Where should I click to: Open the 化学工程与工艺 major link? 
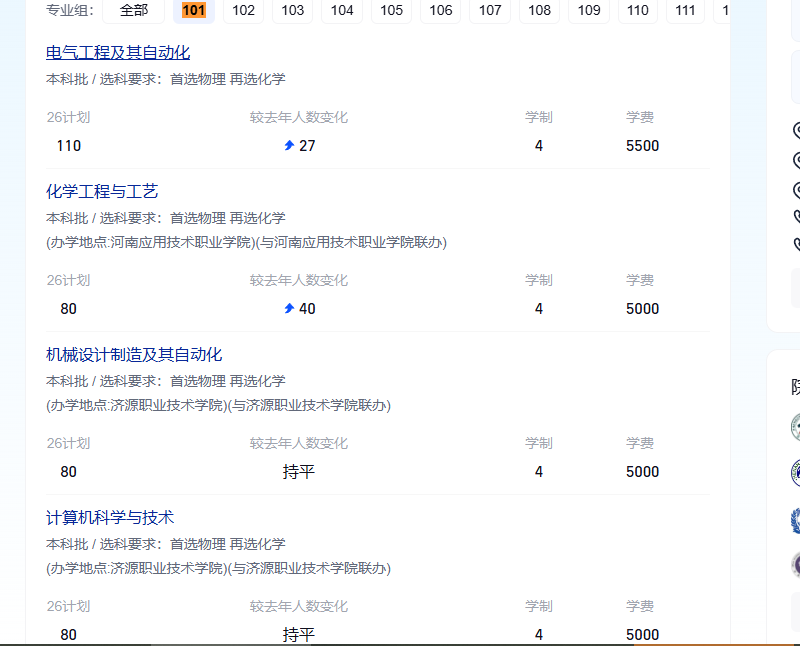[x=102, y=191]
